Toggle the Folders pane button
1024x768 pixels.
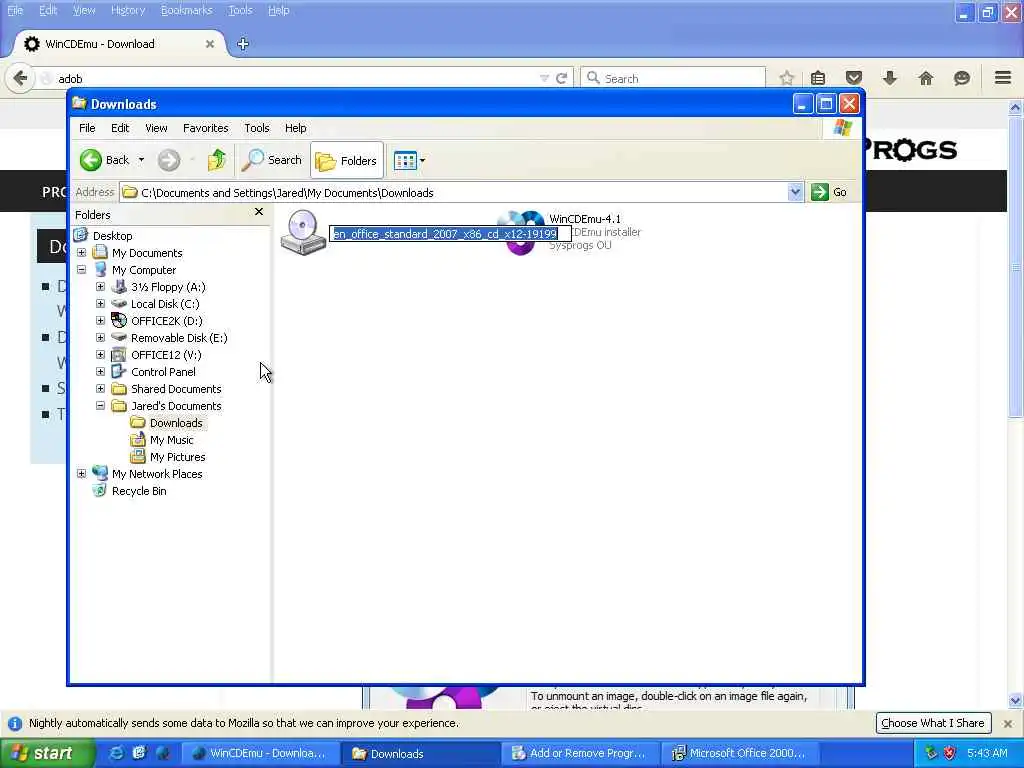347,160
